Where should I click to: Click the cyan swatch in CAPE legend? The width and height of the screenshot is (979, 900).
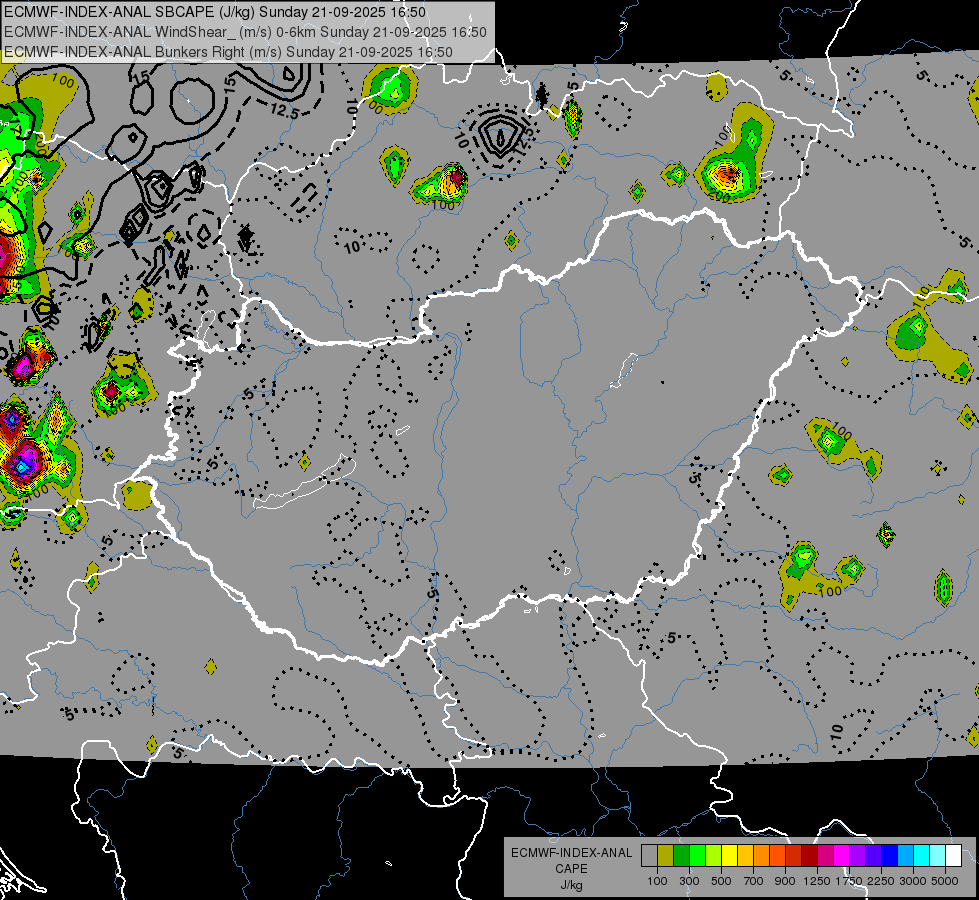click(921, 855)
